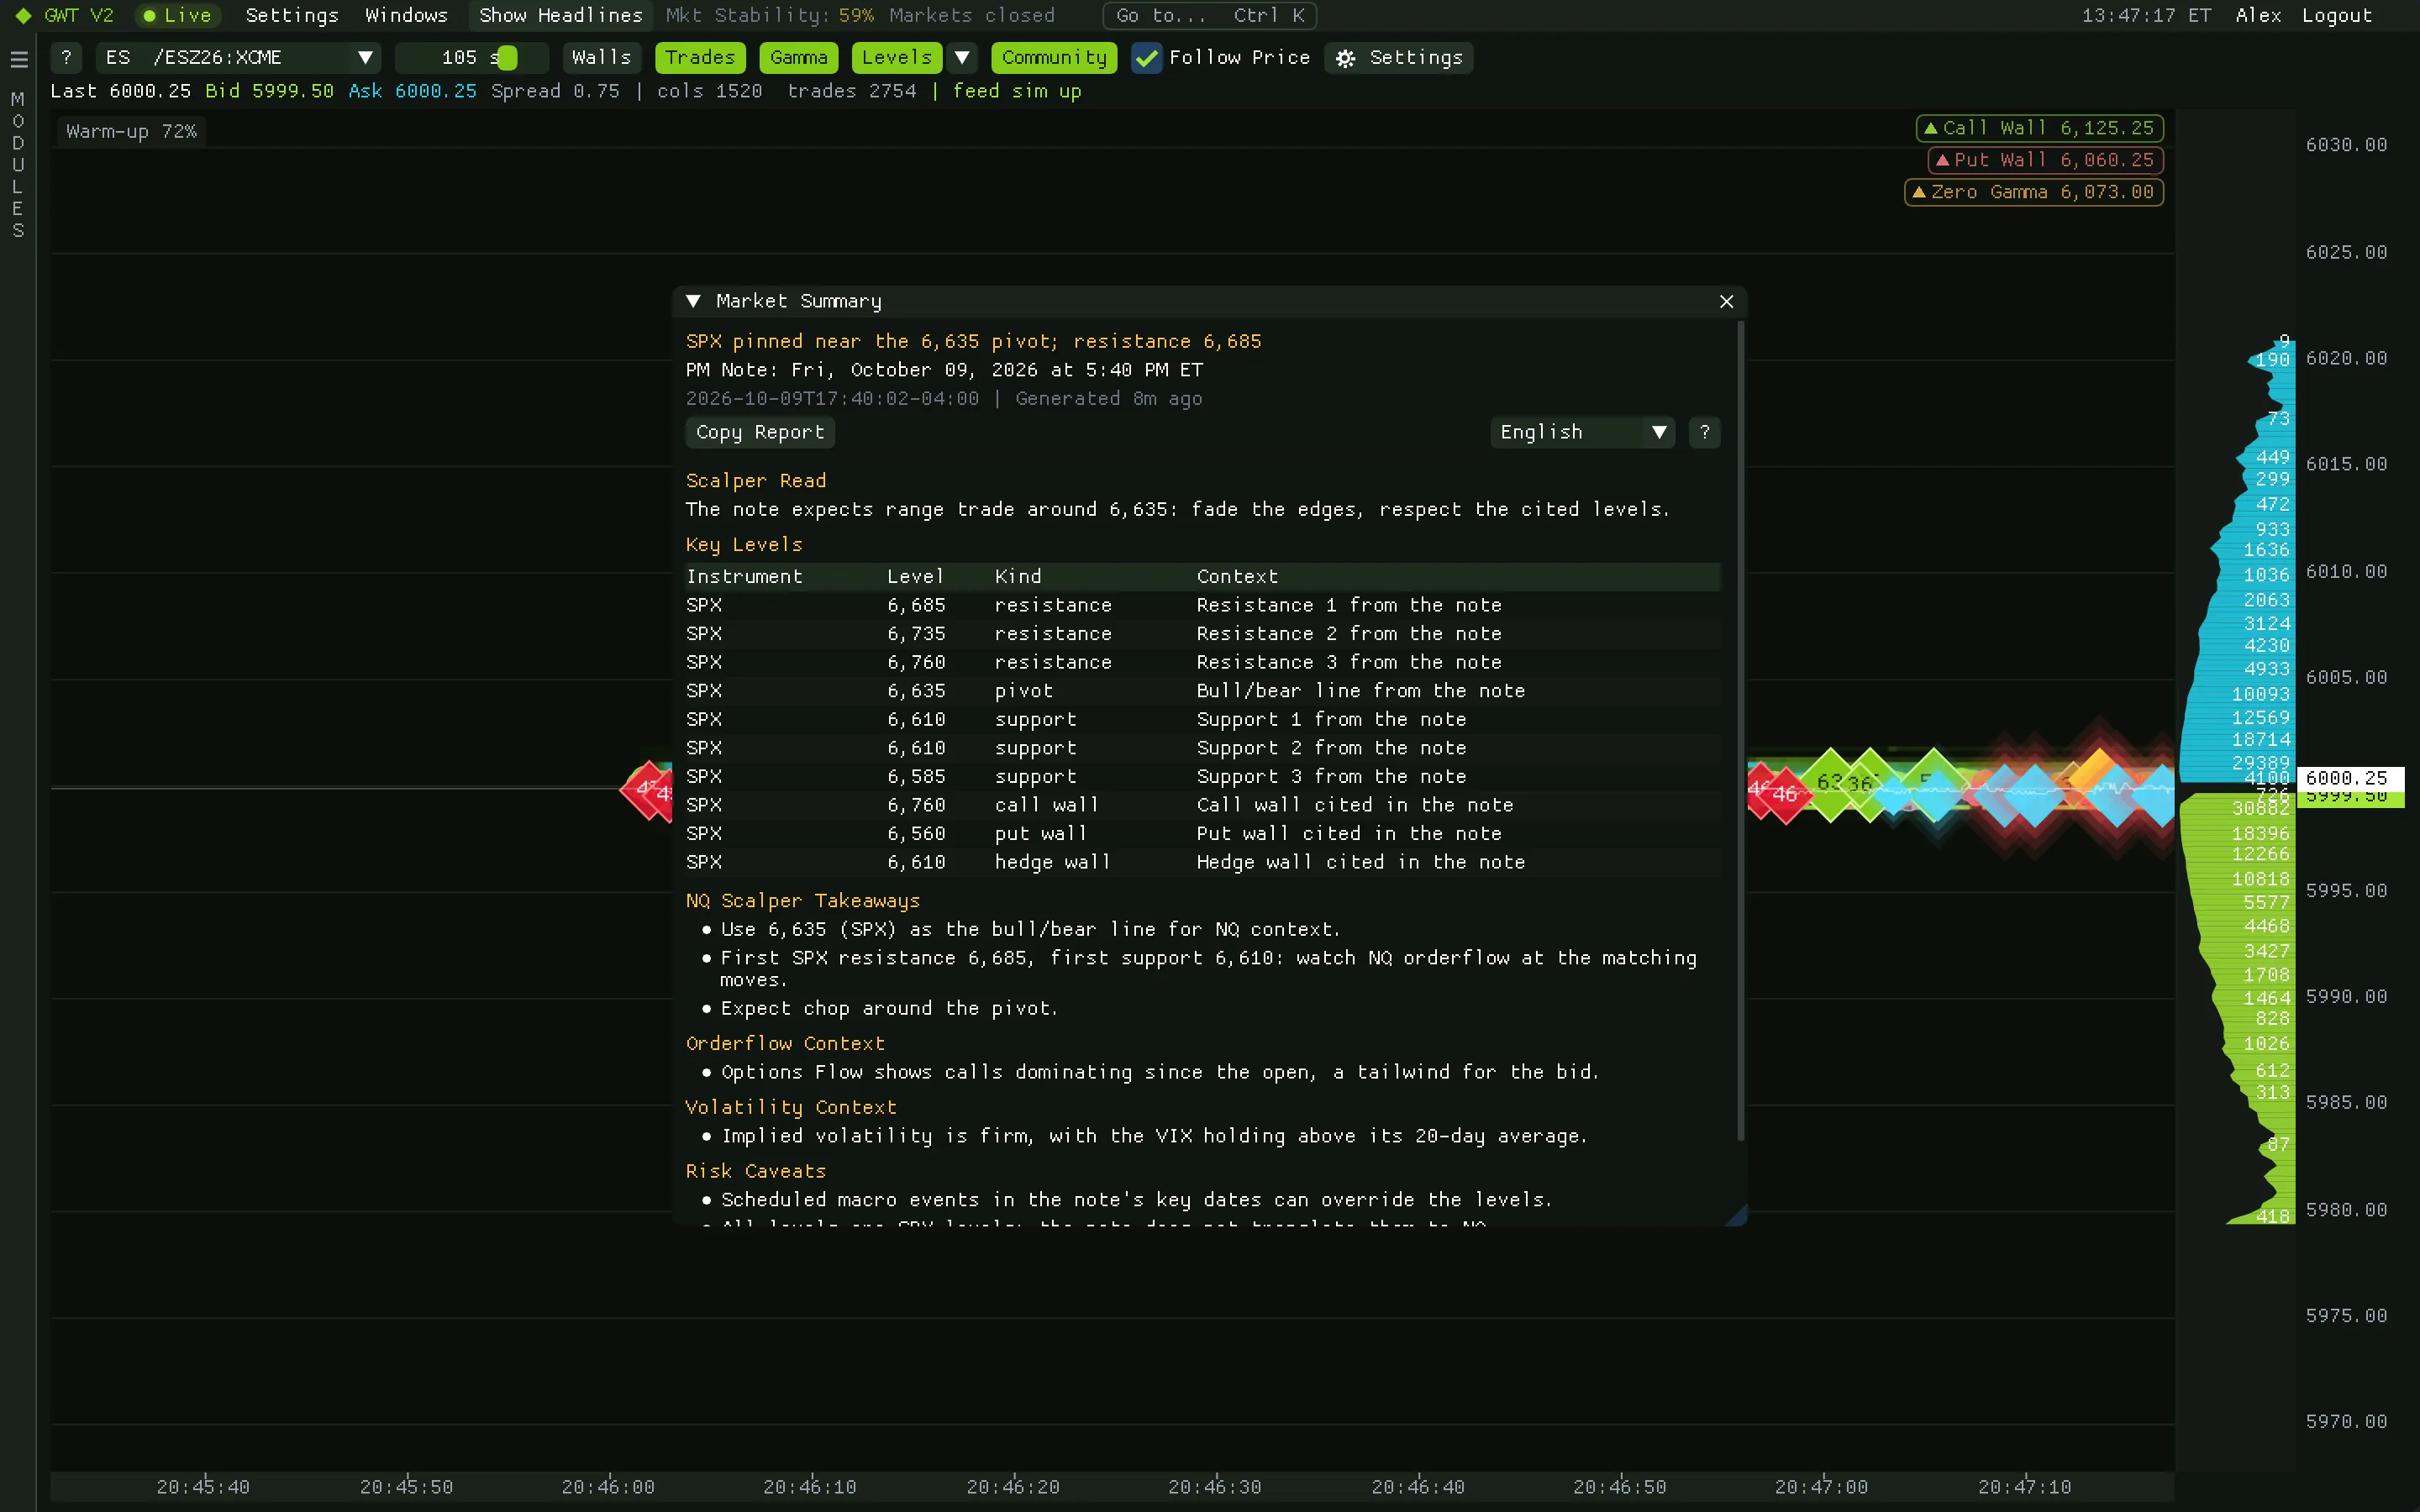Adjust the 105 s time window slider

click(x=472, y=58)
